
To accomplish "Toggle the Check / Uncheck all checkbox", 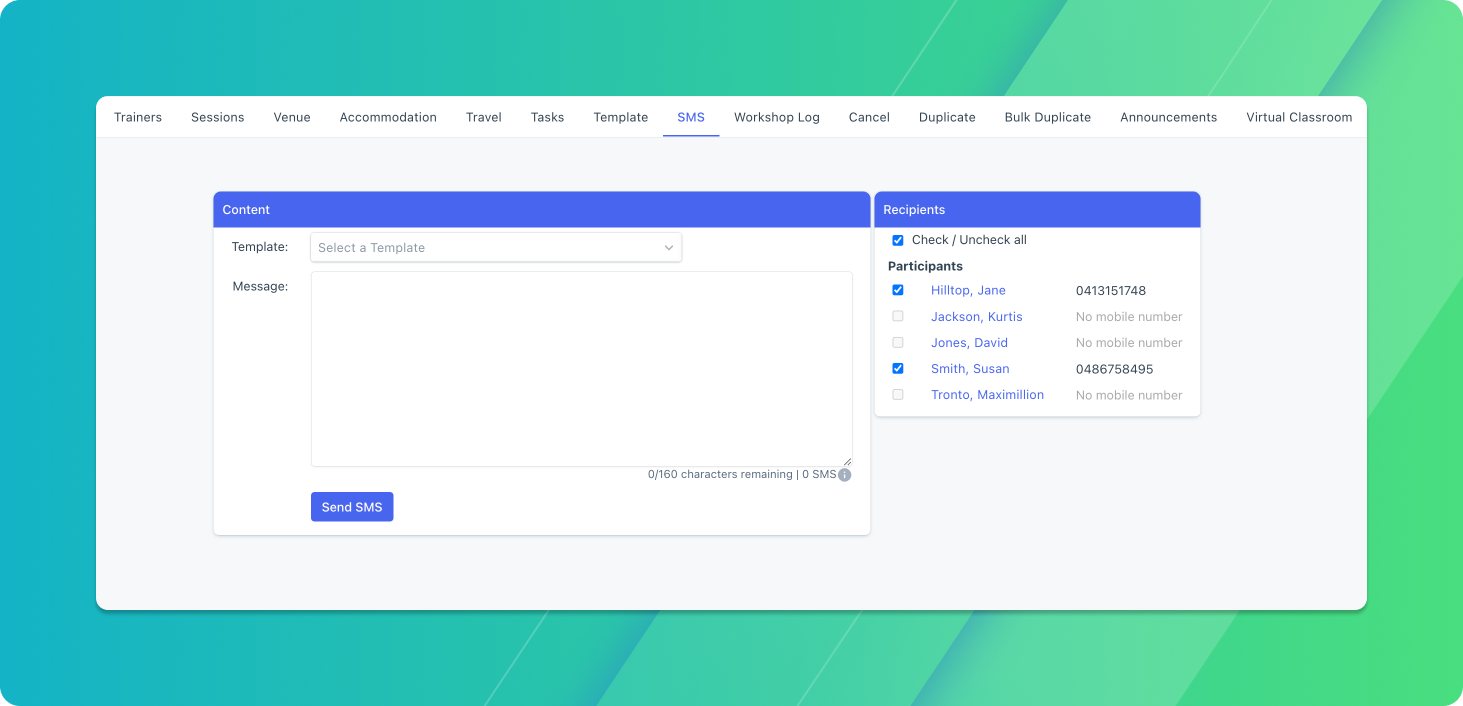I will click(x=898, y=240).
